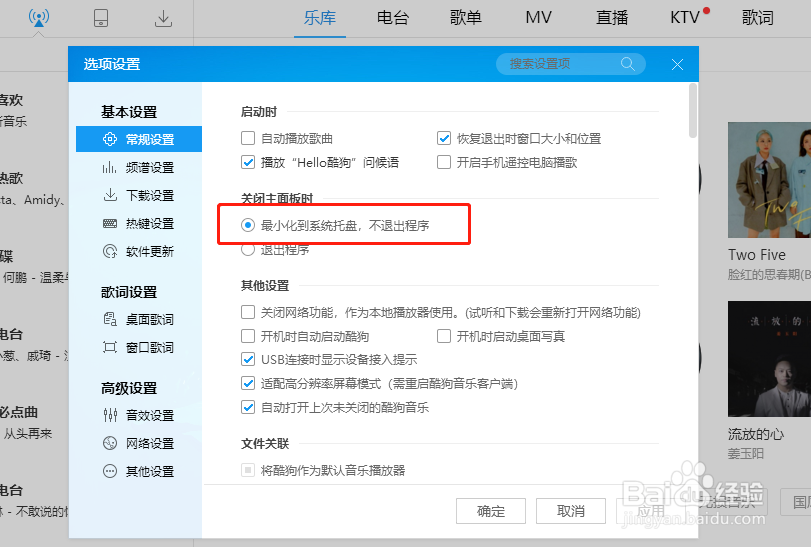Uncheck 自动打开上次未关闭的酷狗音乐
Viewport: 811px width, 547px height.
(248, 407)
